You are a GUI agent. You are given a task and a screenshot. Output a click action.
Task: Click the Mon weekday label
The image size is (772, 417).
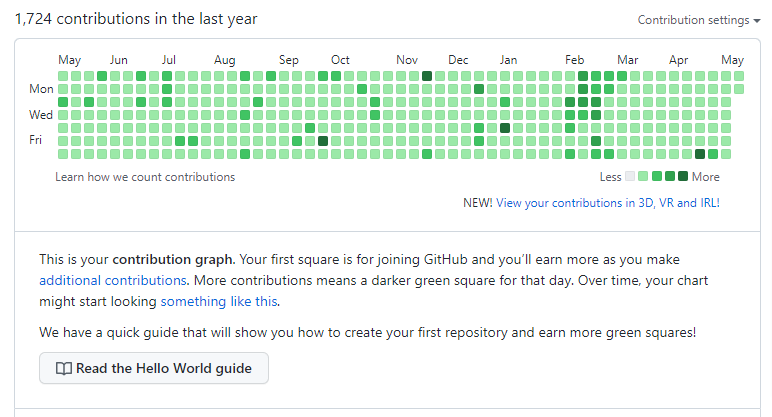(x=41, y=89)
